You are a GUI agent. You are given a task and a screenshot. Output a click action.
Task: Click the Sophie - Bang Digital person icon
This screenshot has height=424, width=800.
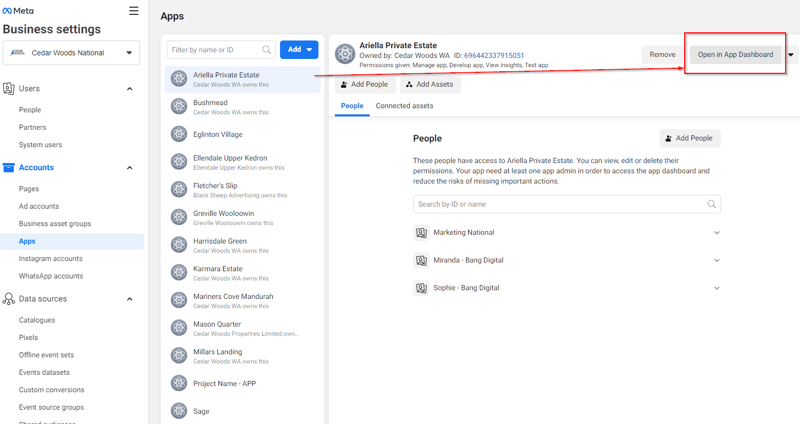(421, 288)
